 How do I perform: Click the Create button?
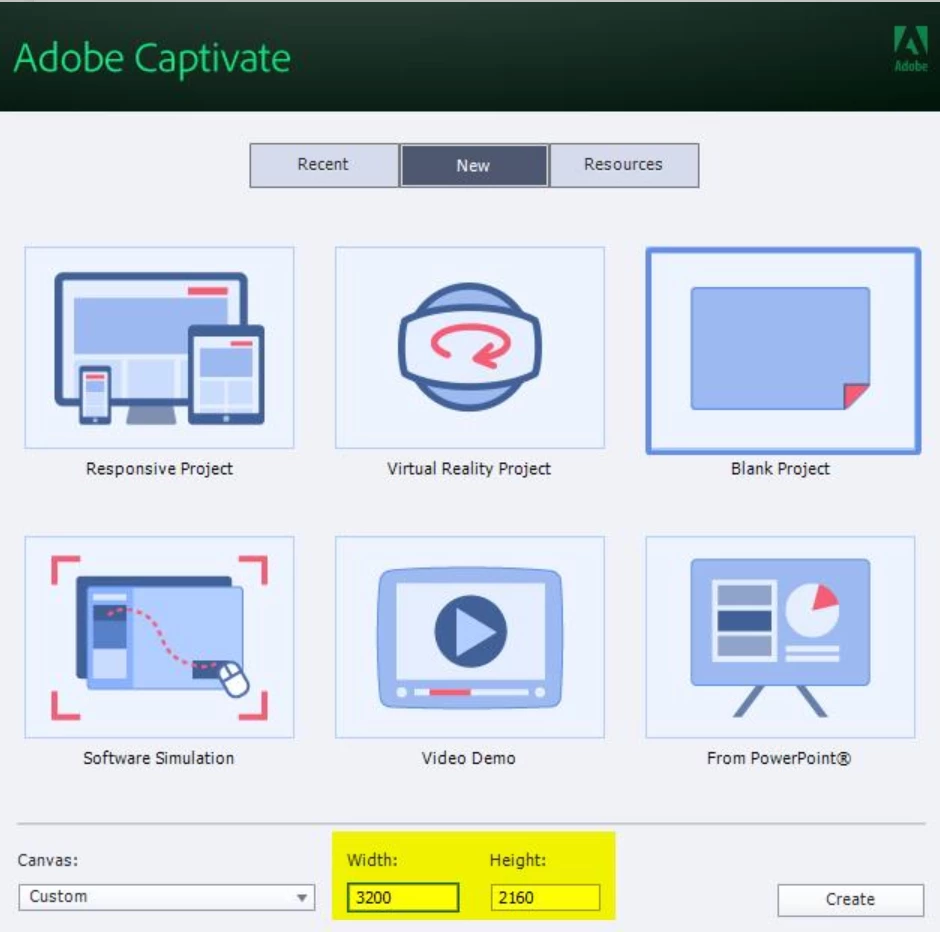tap(851, 900)
